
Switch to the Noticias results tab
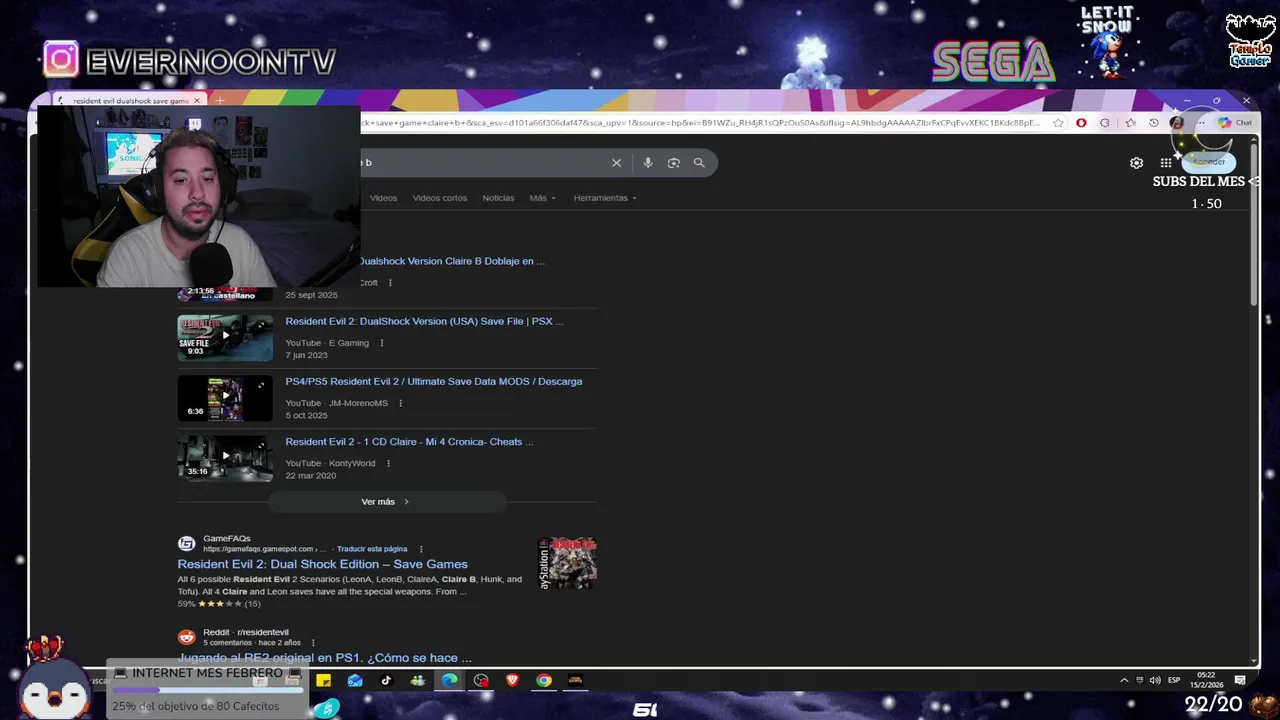(x=498, y=198)
